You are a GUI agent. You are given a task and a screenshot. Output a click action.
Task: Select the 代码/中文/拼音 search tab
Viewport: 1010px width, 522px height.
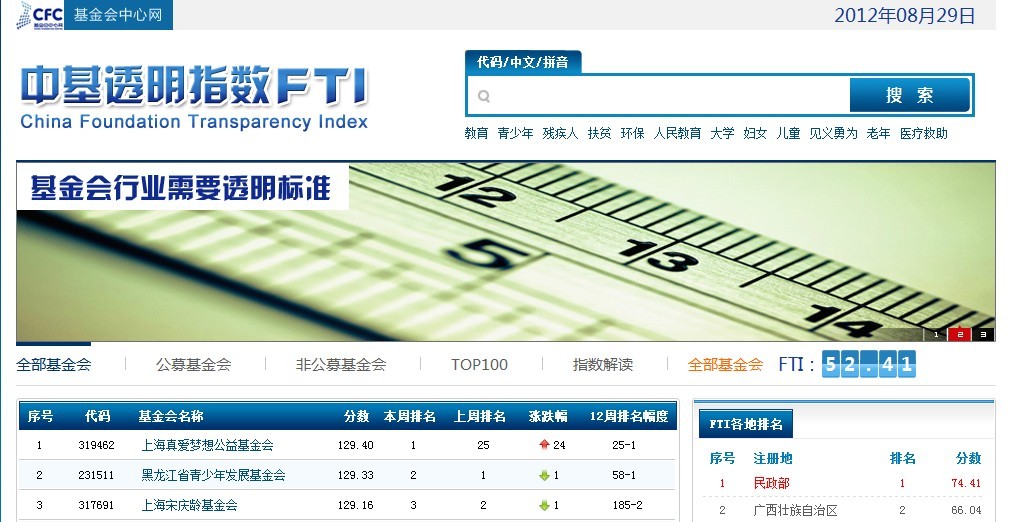click(523, 62)
